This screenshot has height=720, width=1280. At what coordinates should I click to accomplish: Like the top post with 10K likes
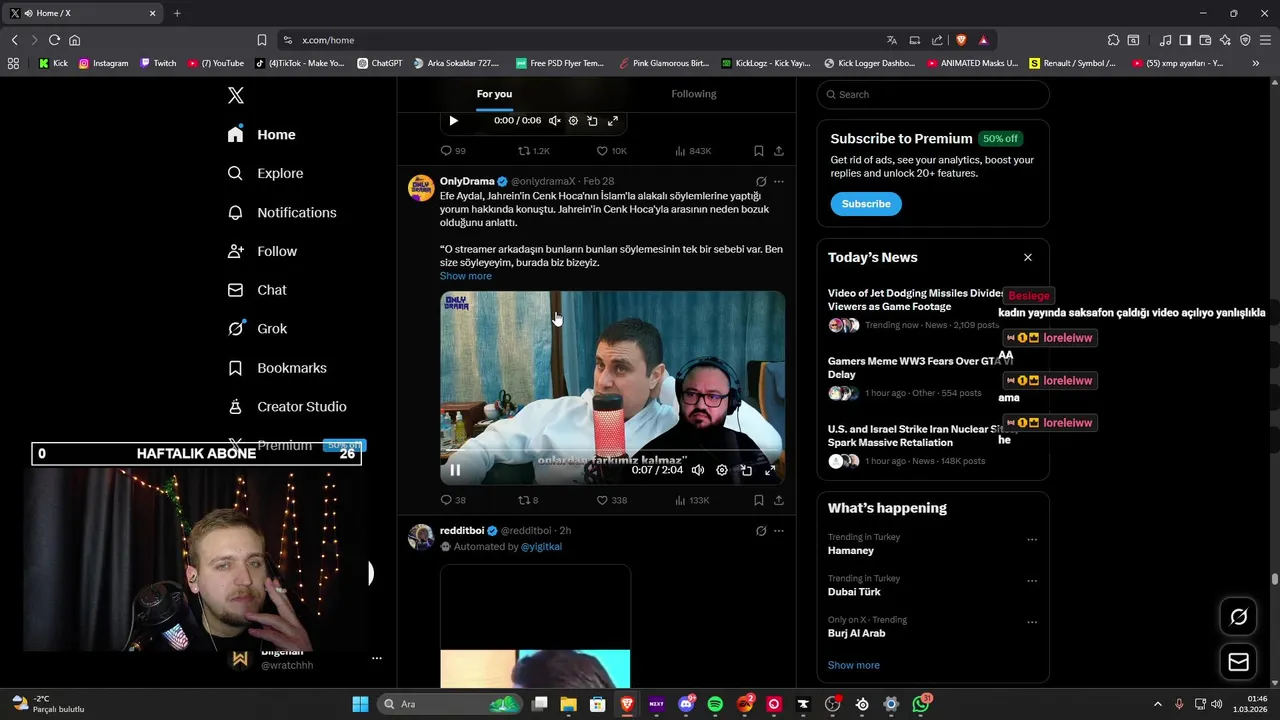click(611, 151)
